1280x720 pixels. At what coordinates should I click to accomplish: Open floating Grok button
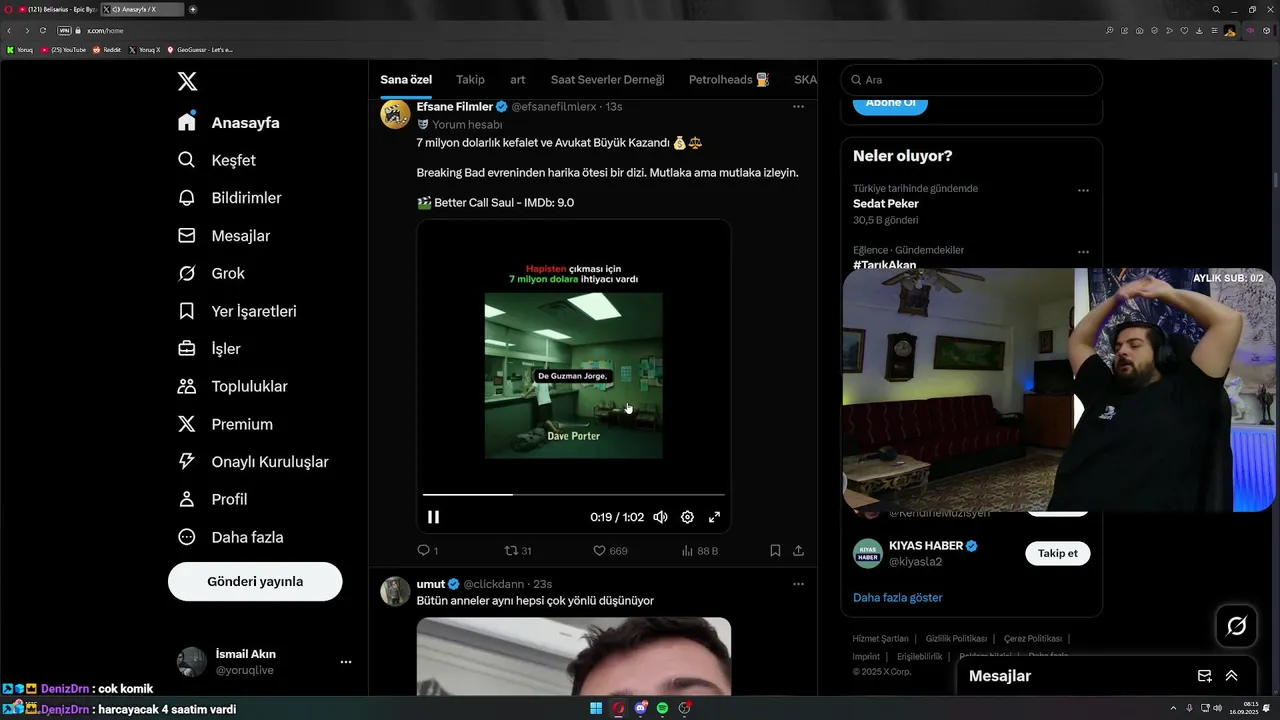pyautogui.click(x=1237, y=627)
